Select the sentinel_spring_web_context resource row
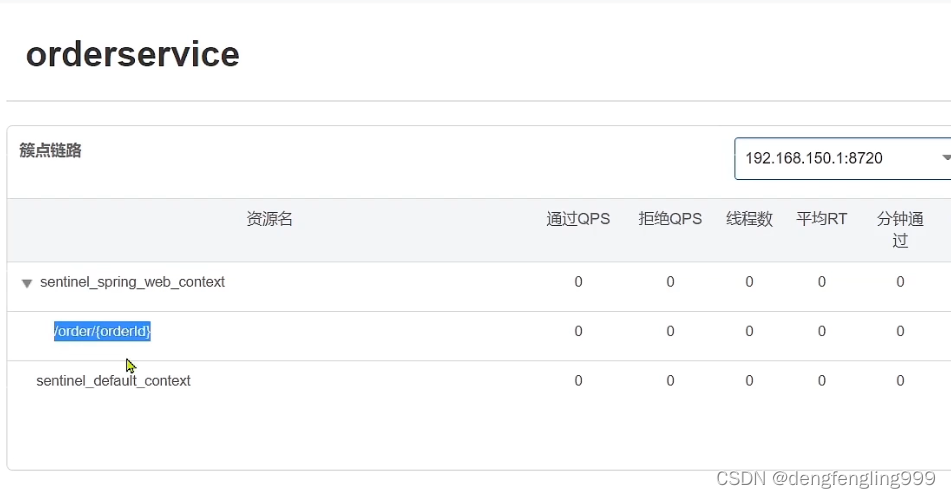The height and width of the screenshot is (498, 951). (132, 282)
